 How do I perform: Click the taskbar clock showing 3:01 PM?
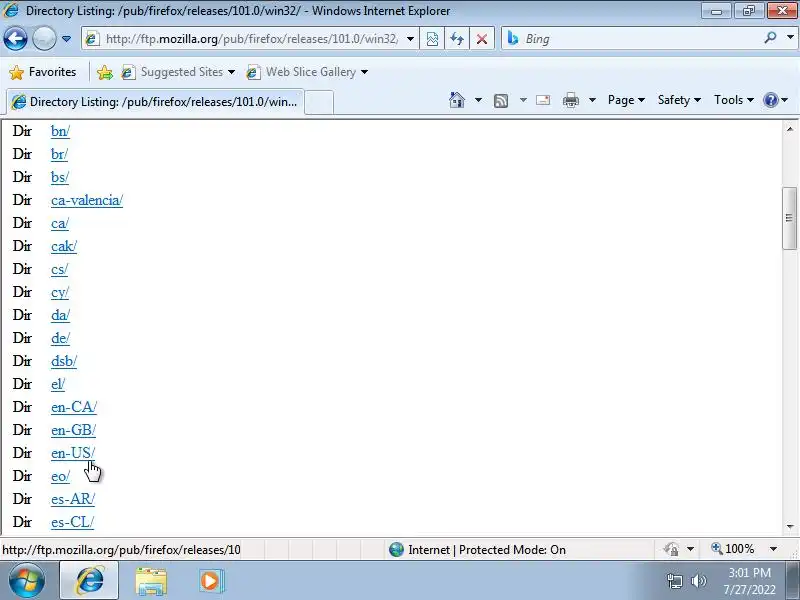pos(749,581)
